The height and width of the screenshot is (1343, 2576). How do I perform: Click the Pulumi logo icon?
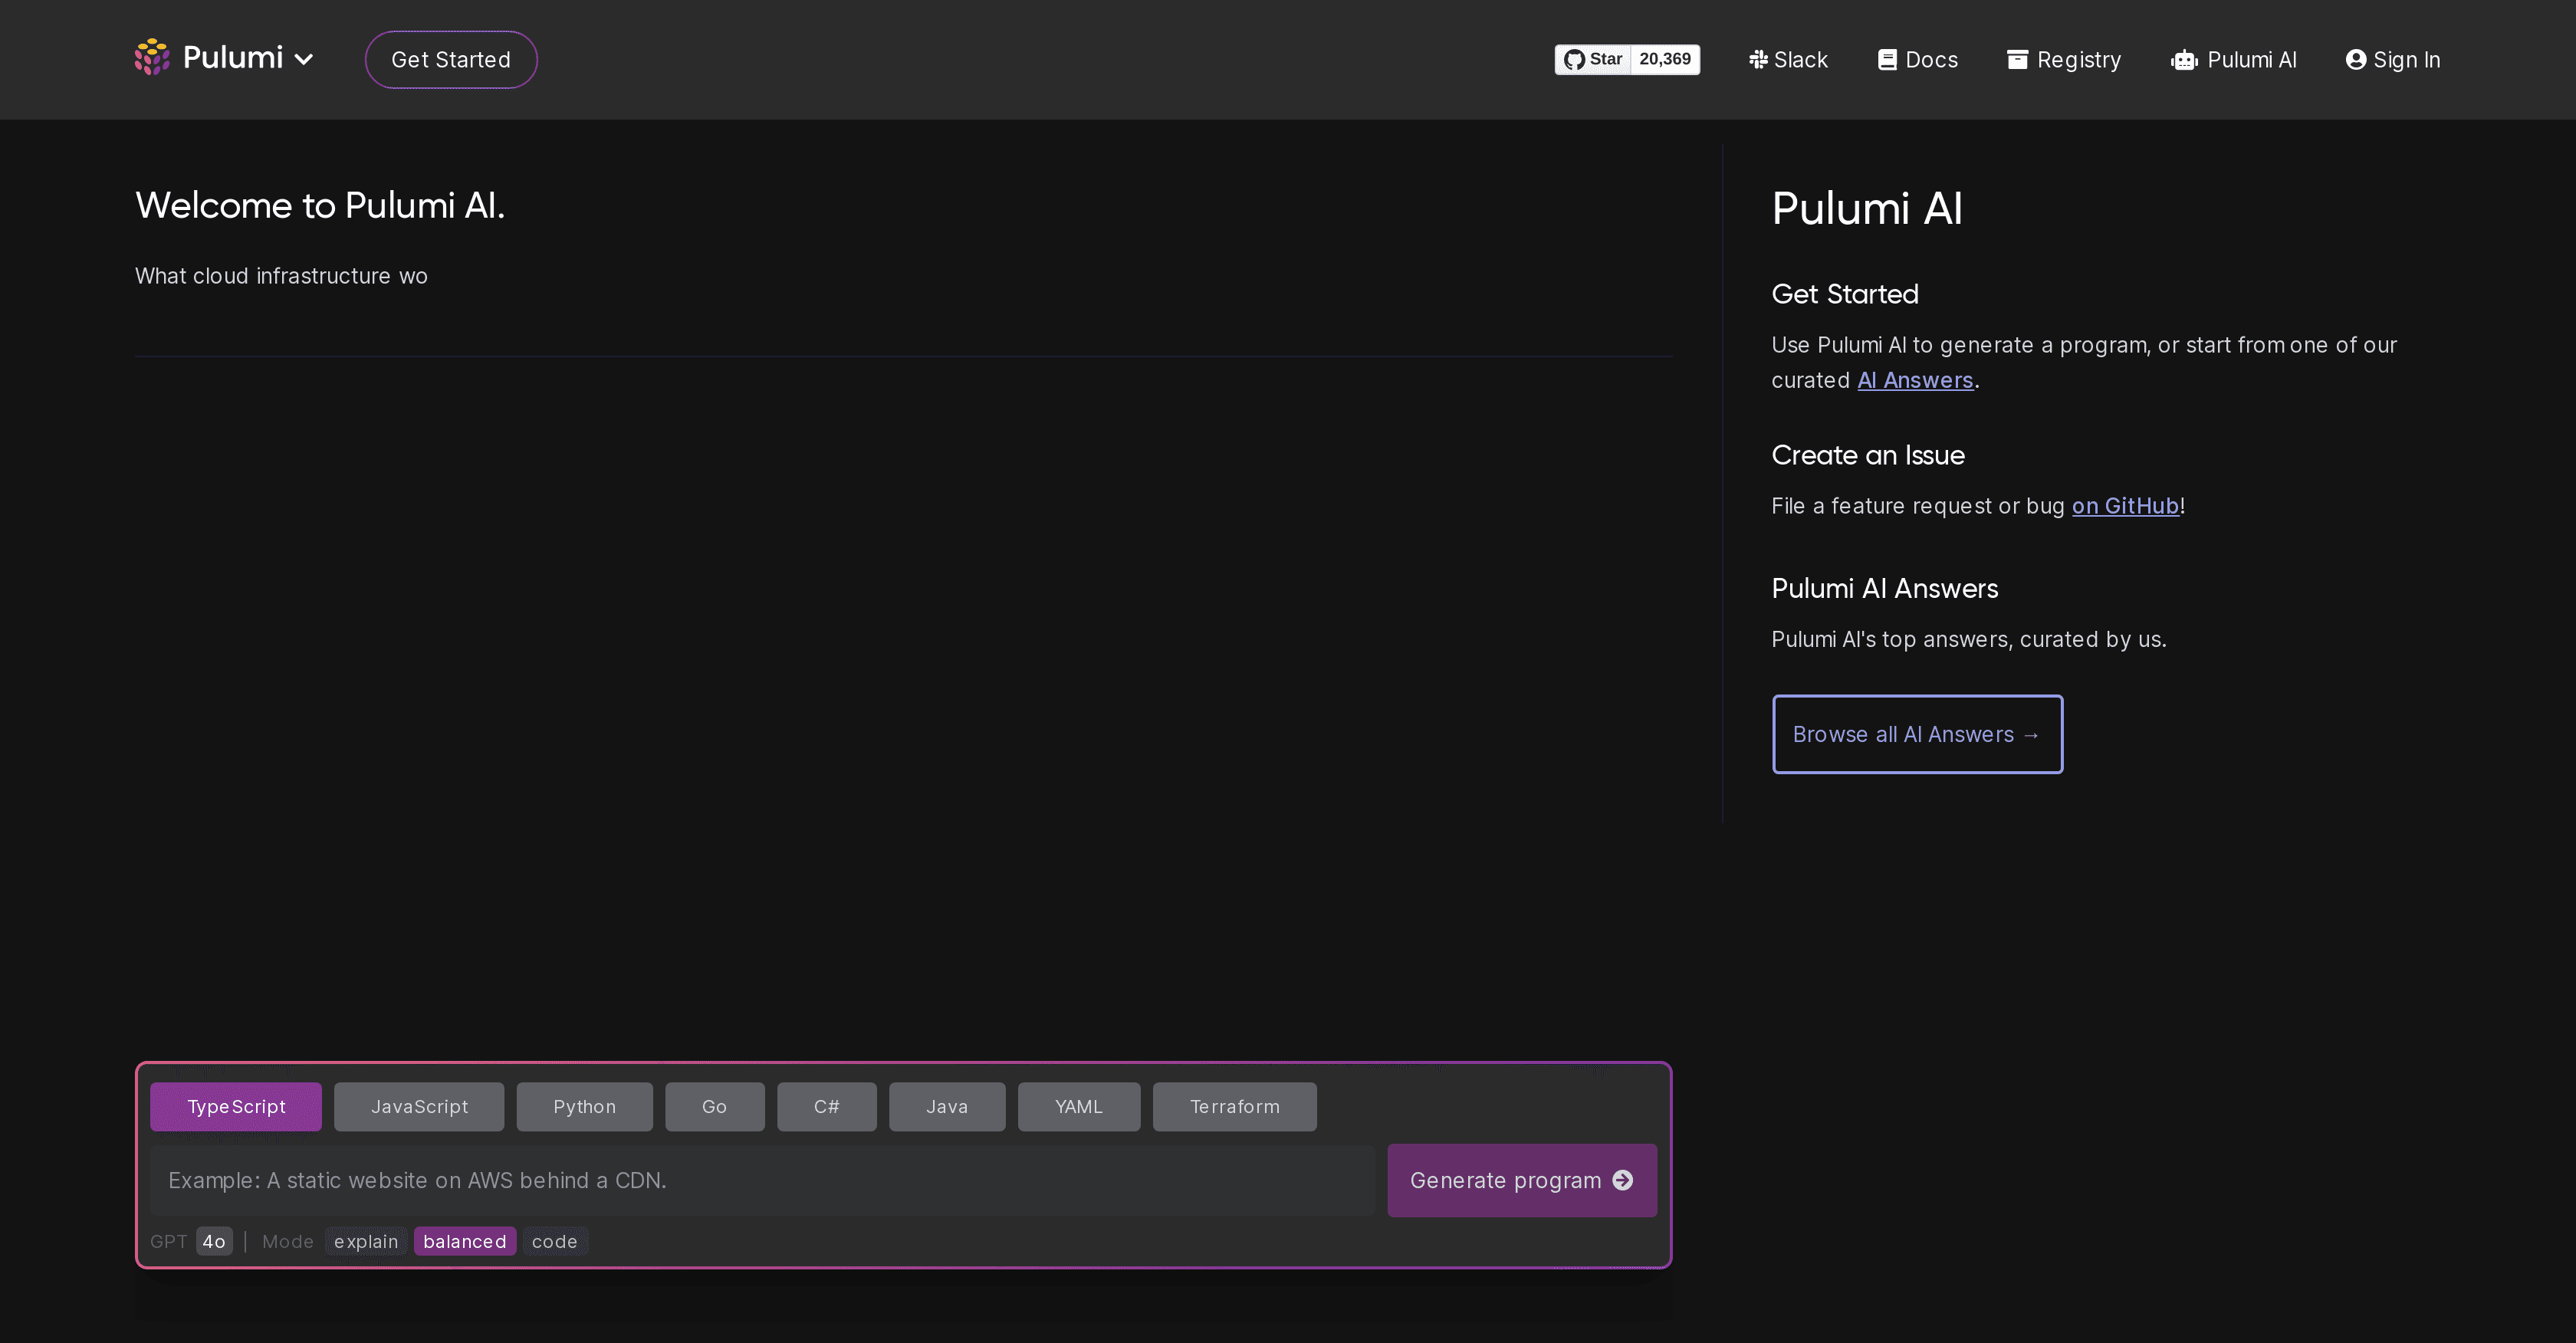point(152,58)
